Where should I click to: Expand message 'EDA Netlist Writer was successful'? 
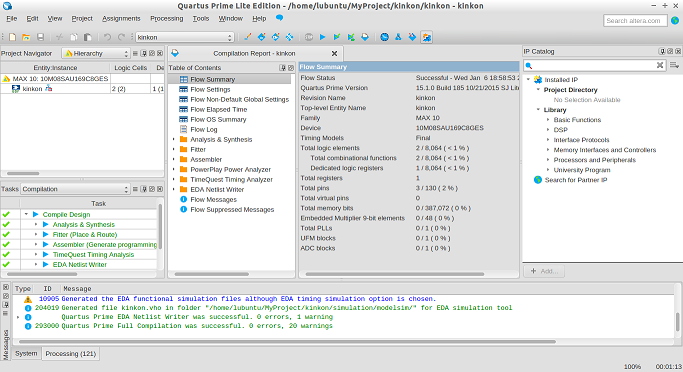pyautogui.click(x=18, y=317)
